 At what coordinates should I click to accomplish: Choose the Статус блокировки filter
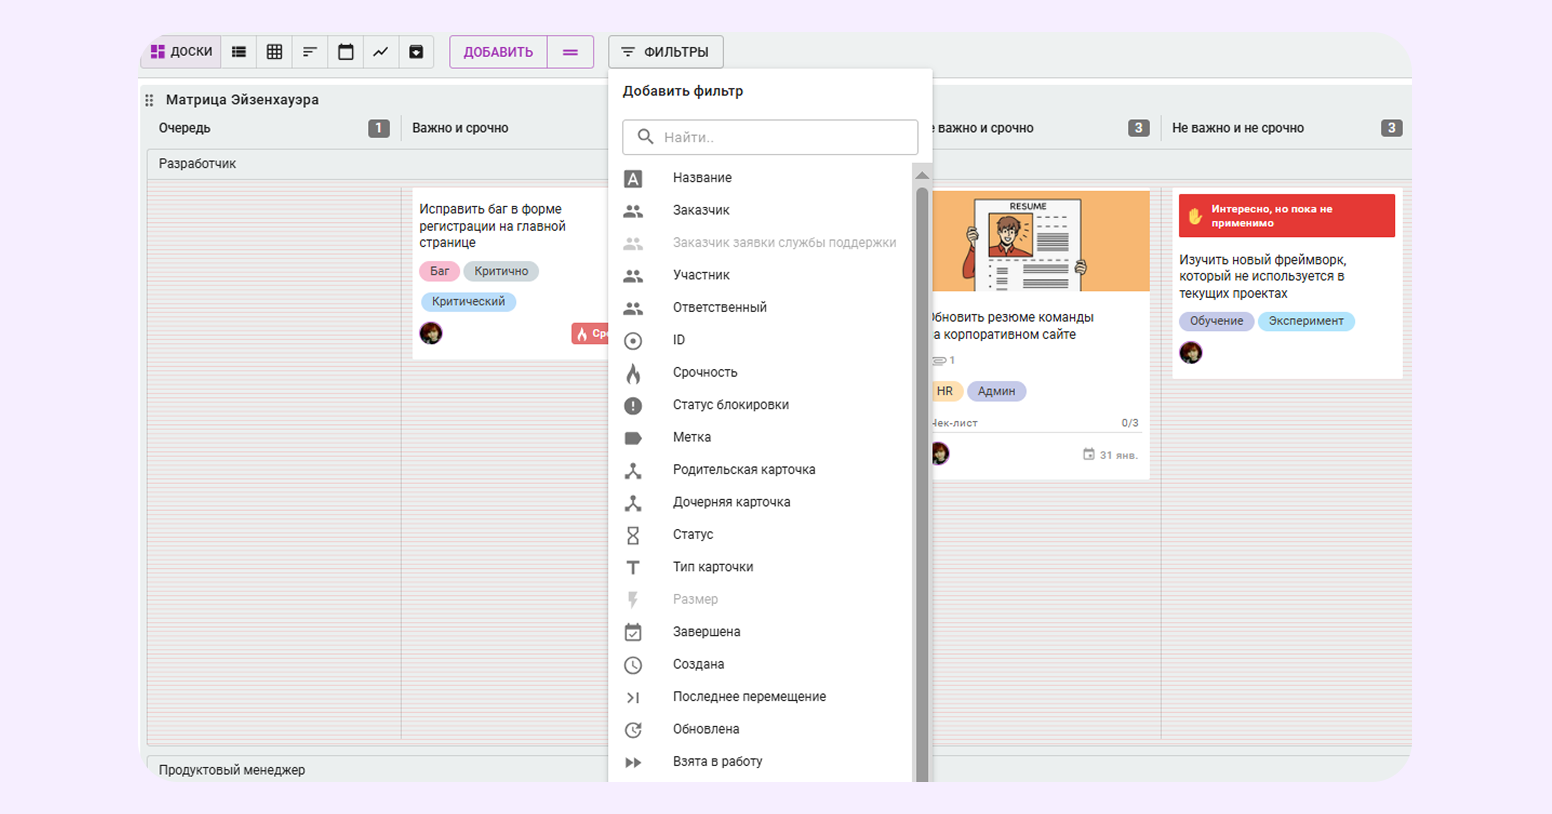pyautogui.click(x=730, y=405)
